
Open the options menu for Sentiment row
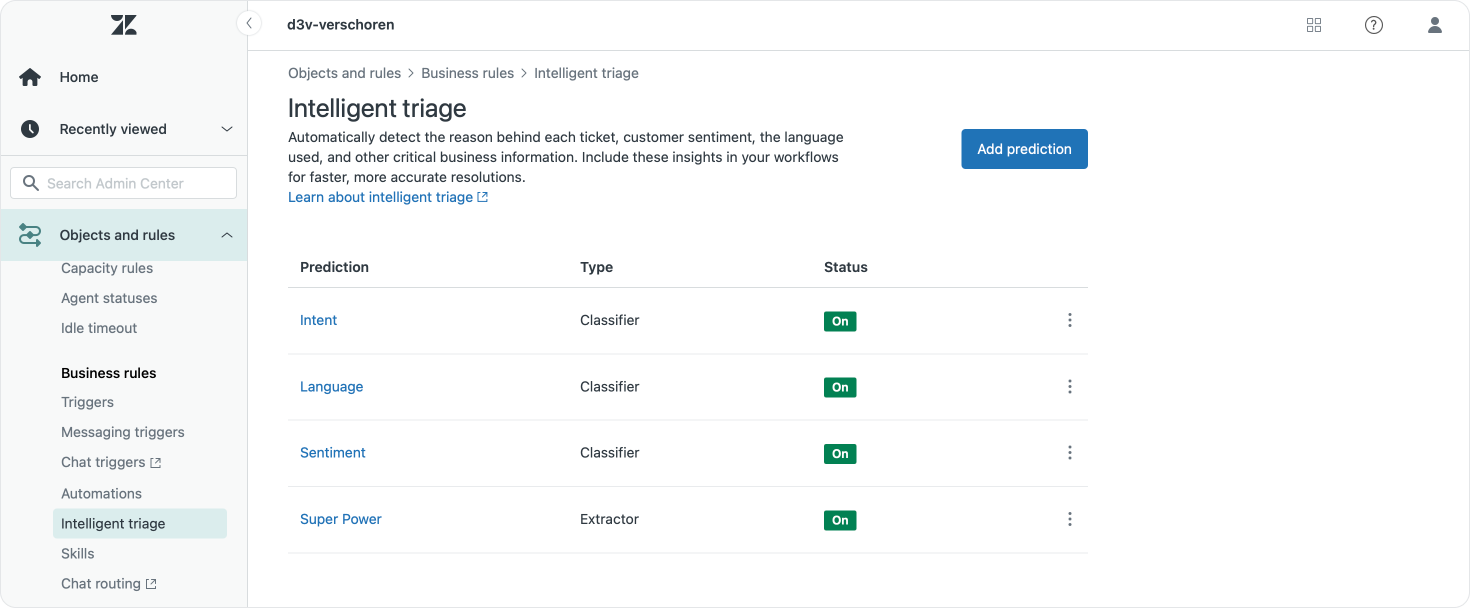(1070, 453)
